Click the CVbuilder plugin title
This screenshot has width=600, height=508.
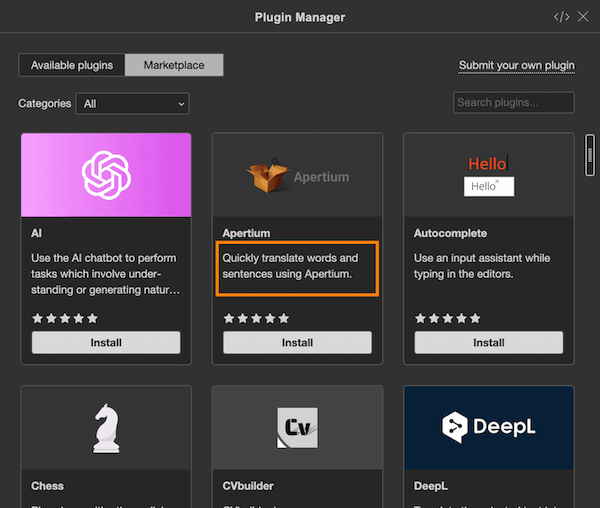248,486
